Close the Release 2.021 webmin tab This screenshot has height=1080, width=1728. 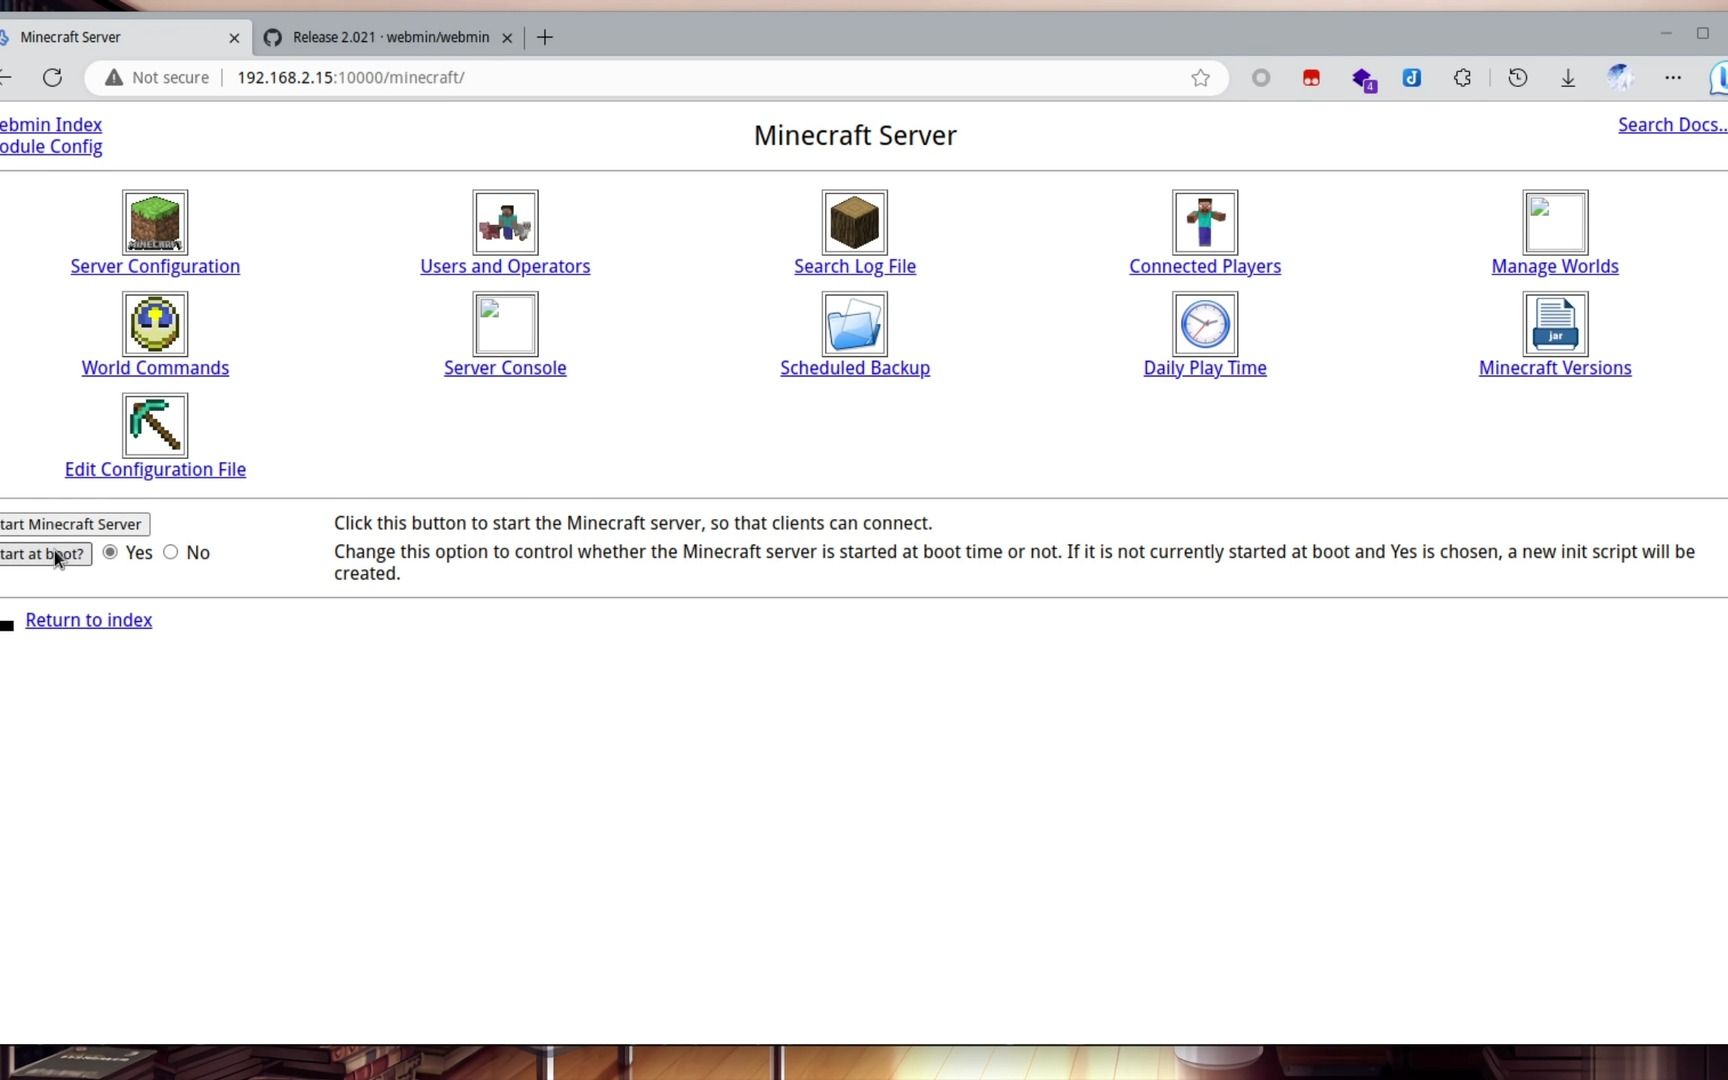507,38
